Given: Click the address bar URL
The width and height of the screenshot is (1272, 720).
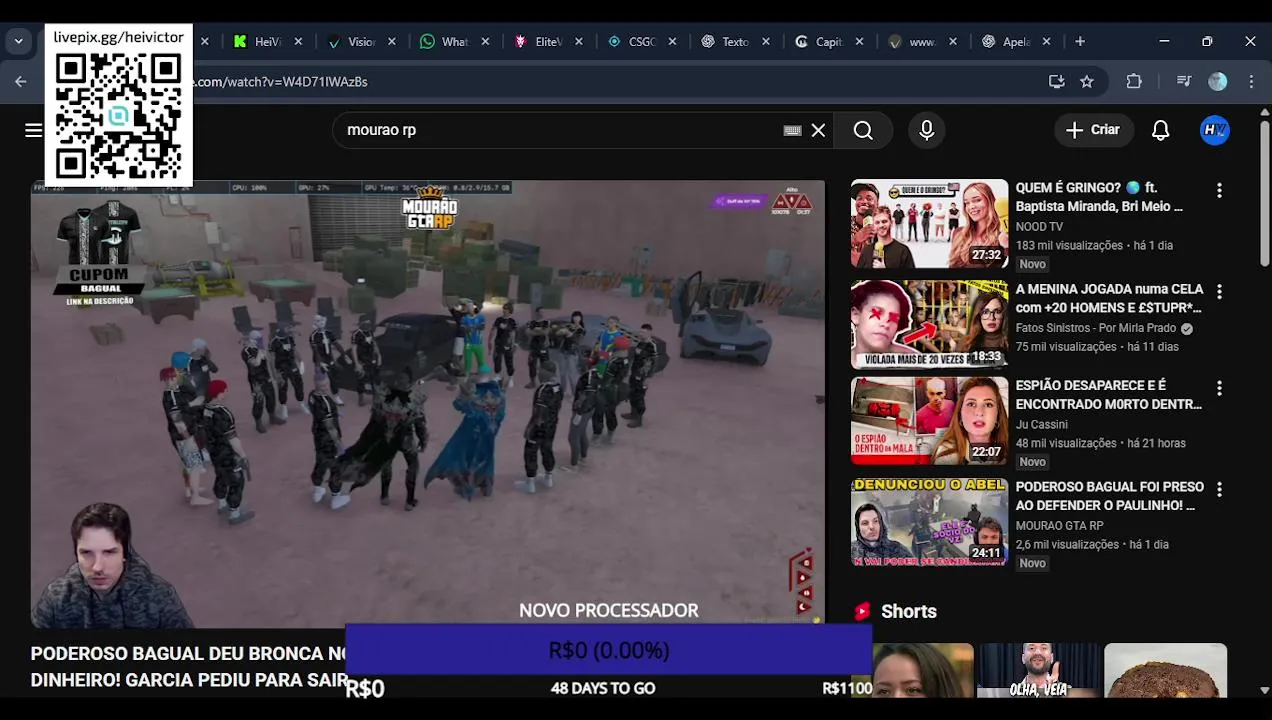Looking at the screenshot, I should tap(282, 82).
